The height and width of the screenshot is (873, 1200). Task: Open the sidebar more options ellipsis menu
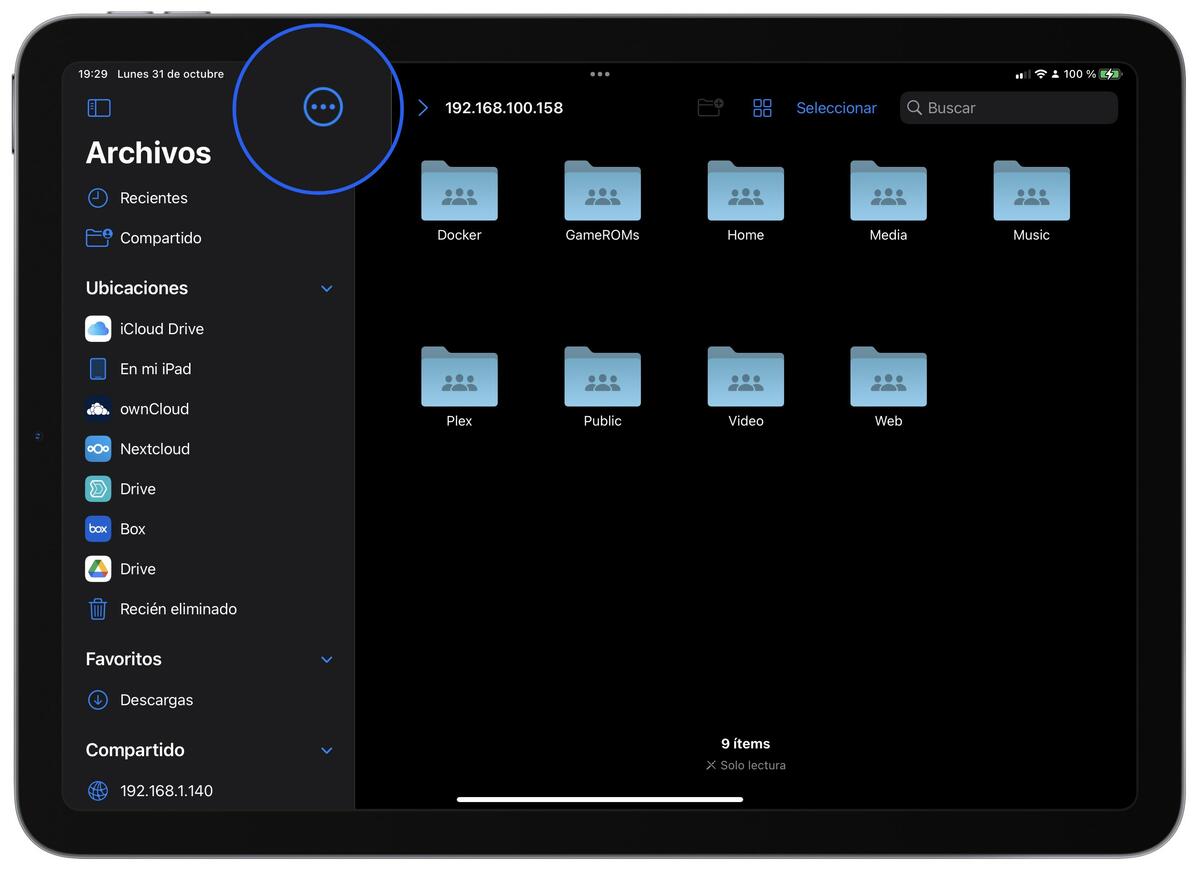click(323, 107)
